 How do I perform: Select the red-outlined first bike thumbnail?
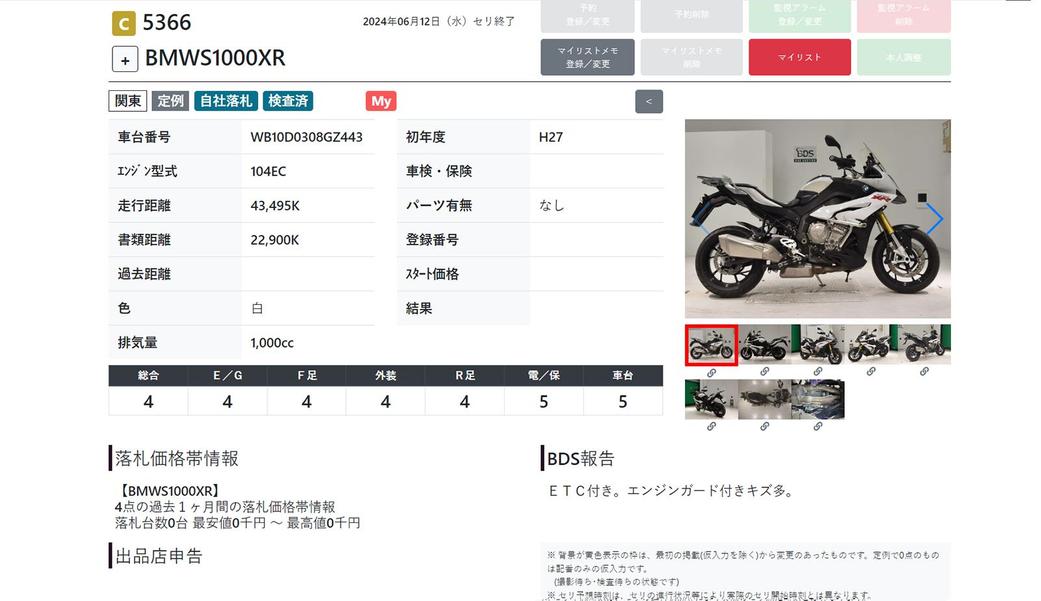click(x=711, y=345)
